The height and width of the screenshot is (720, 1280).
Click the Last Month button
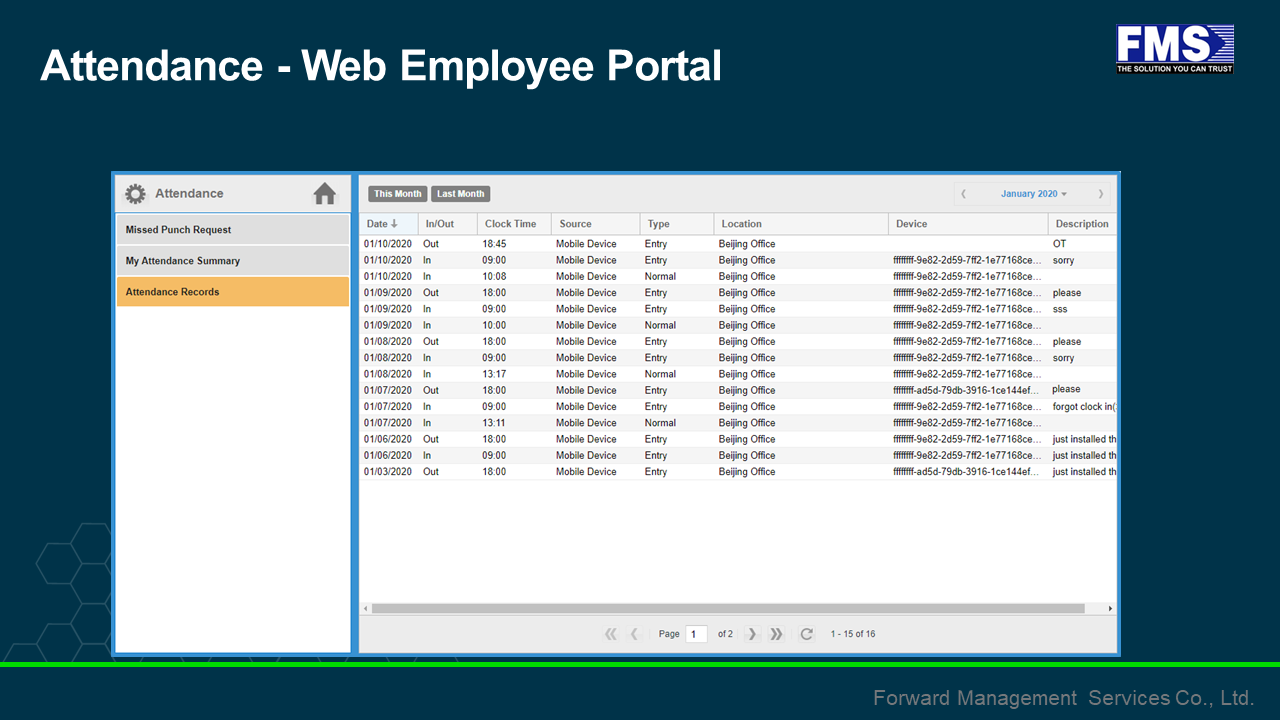pyautogui.click(x=461, y=194)
